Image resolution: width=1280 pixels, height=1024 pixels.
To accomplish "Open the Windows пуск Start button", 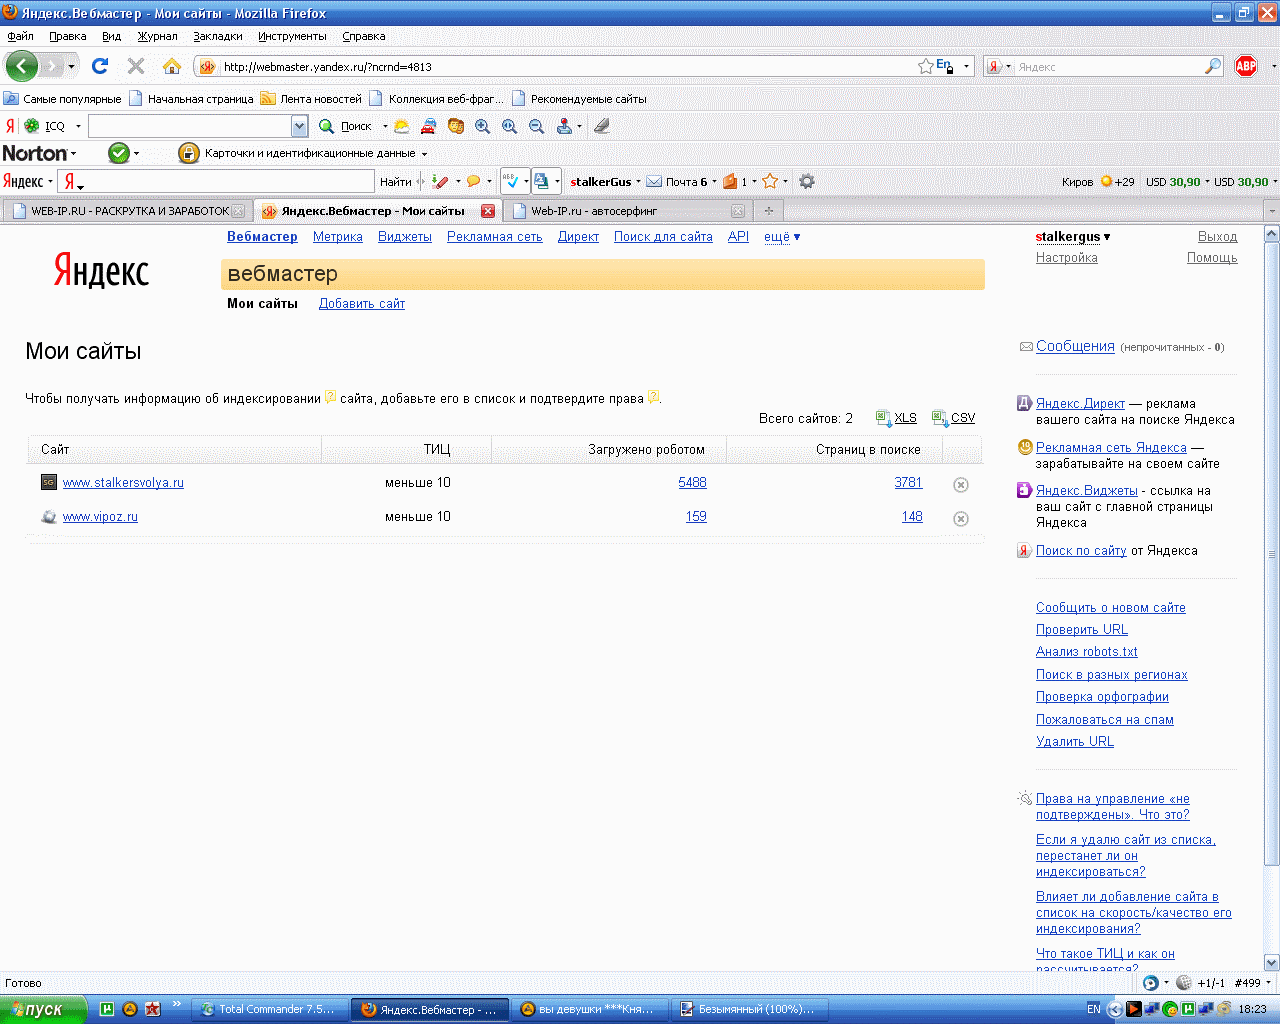I will click(44, 1009).
